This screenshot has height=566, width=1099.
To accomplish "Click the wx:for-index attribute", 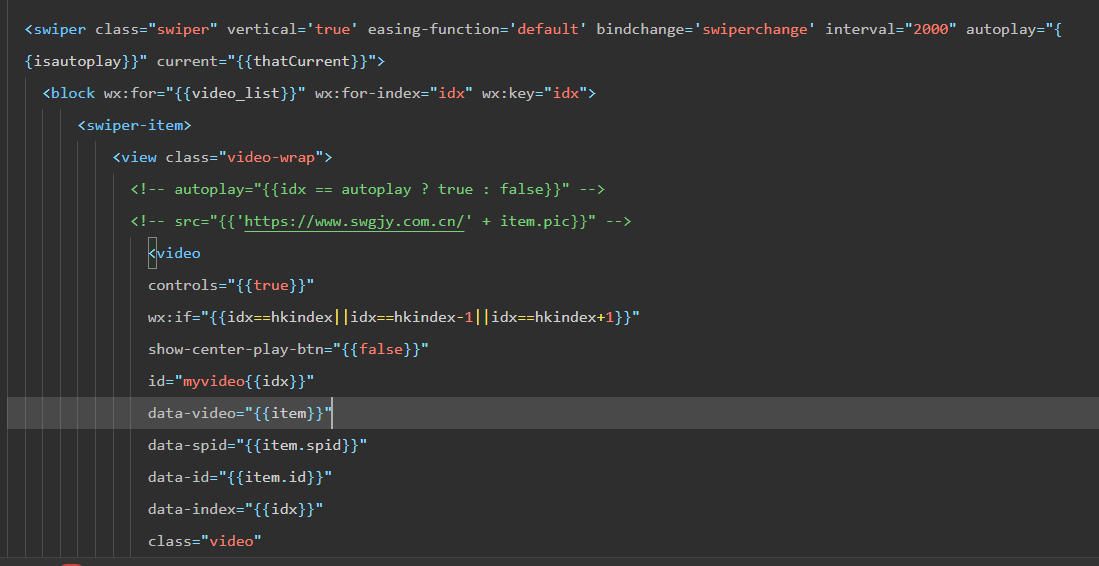I will (367, 93).
